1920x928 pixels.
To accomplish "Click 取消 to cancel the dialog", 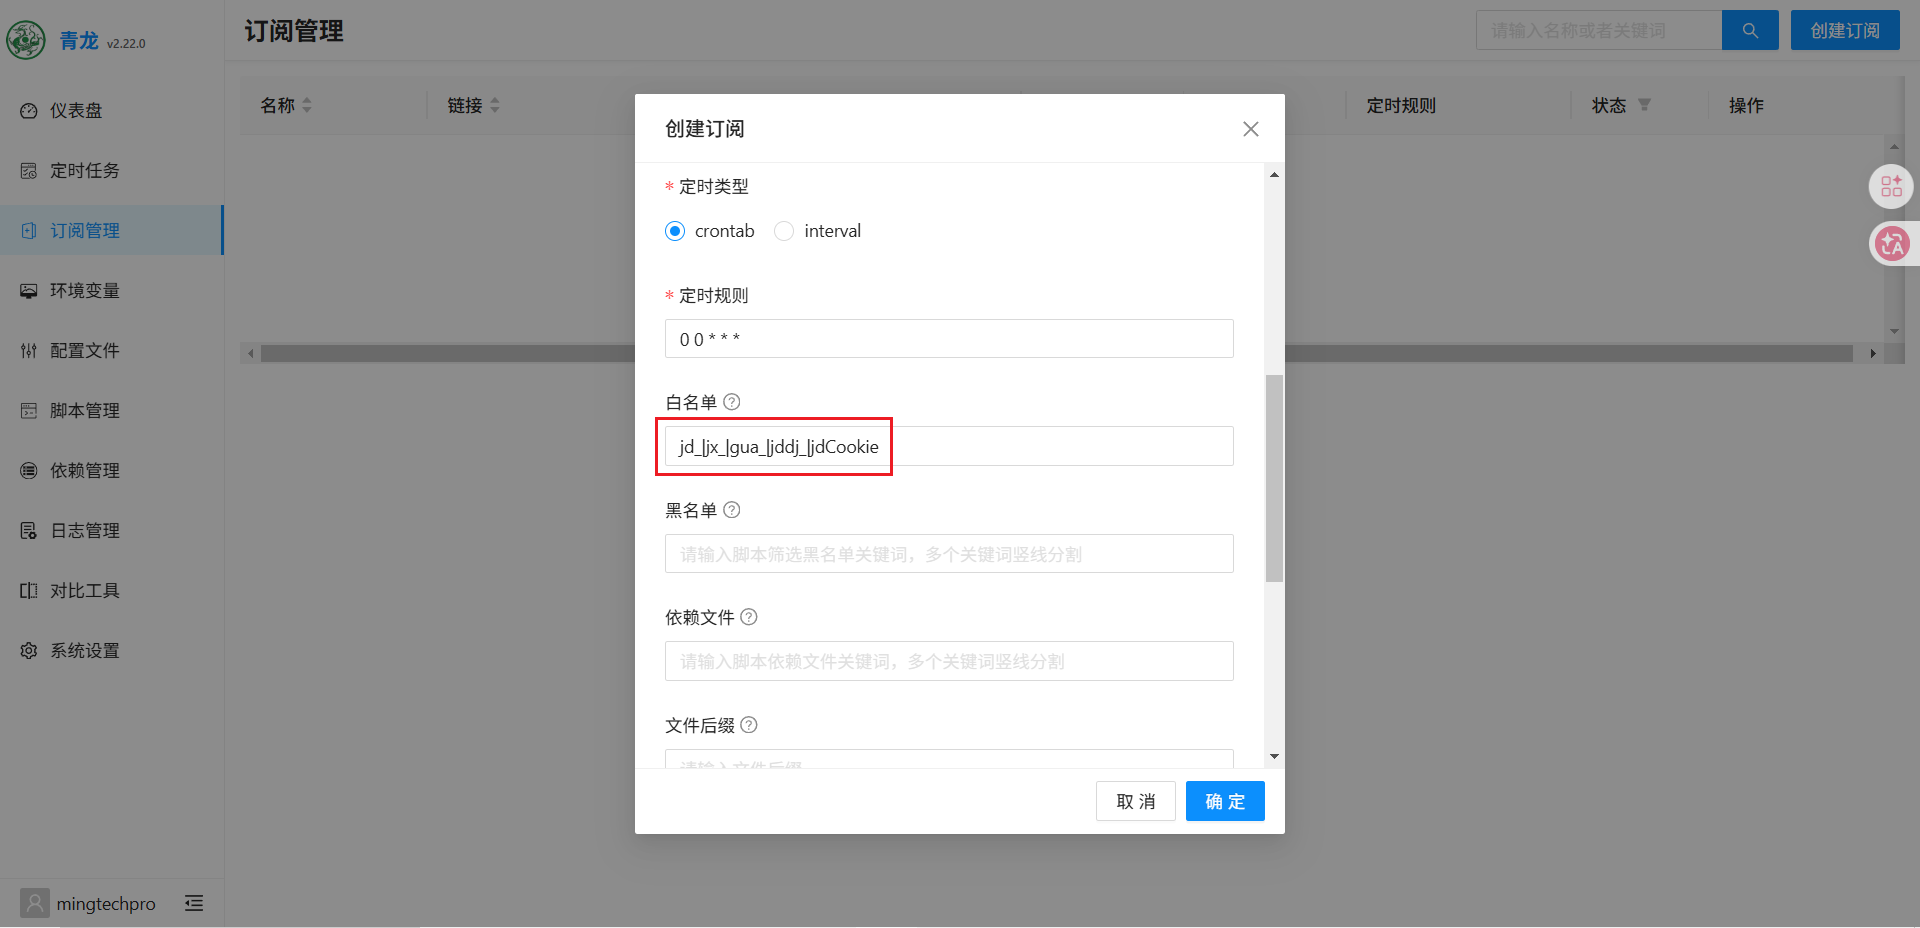I will (1136, 801).
